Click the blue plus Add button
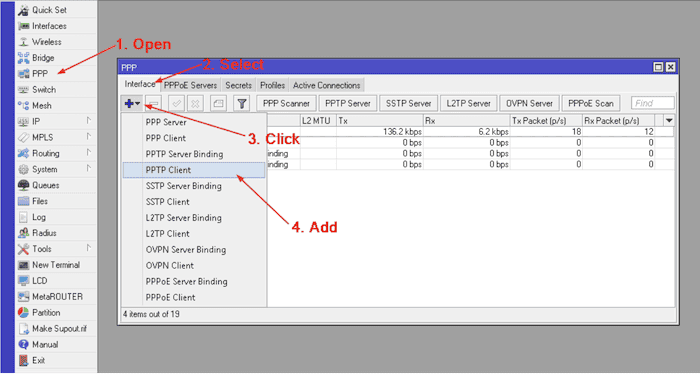700x376 pixels. [x=132, y=103]
